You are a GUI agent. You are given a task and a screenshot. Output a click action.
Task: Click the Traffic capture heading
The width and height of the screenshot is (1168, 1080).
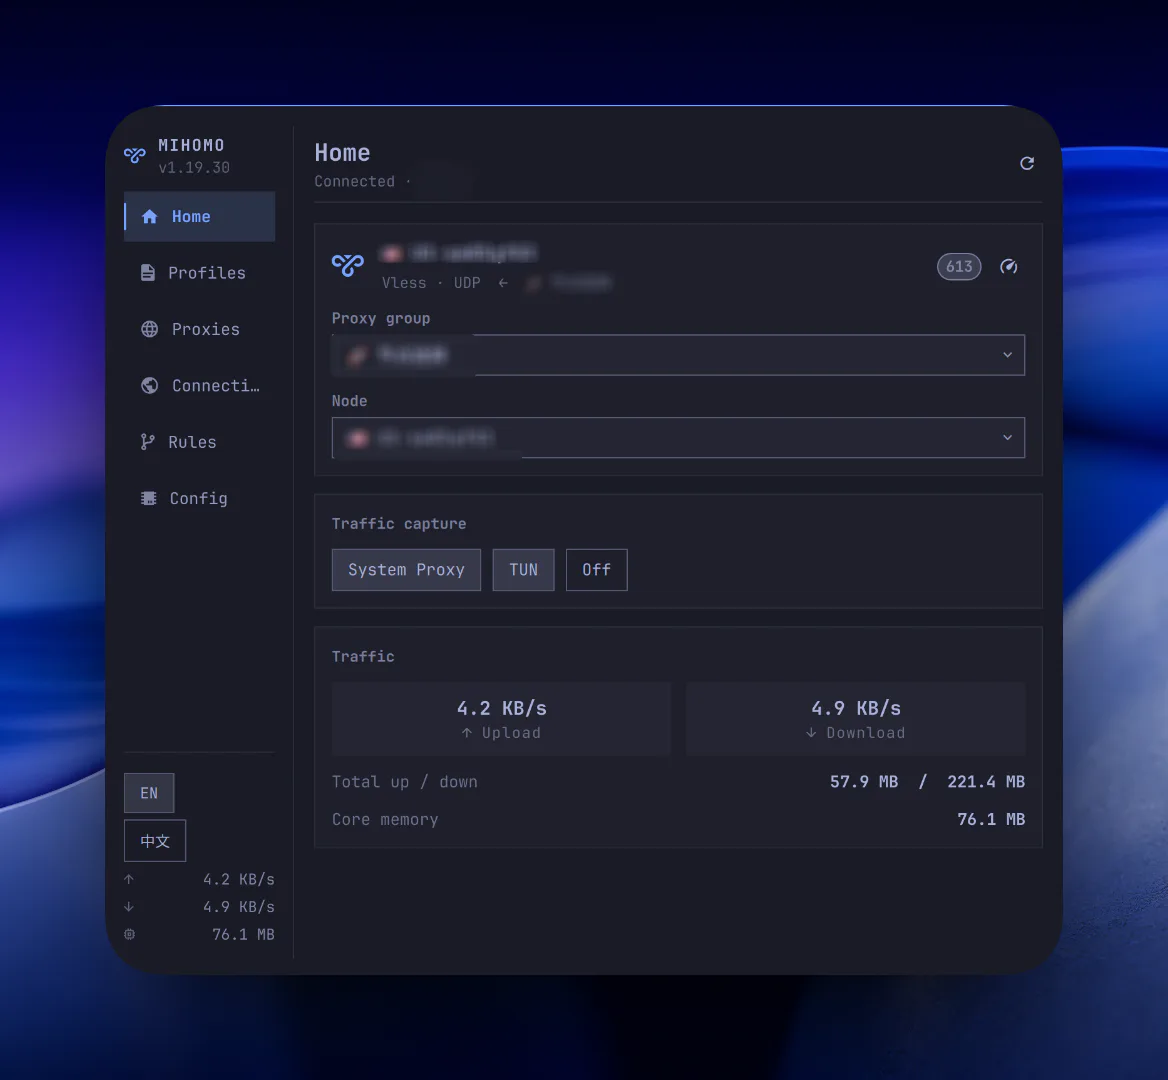[399, 524]
